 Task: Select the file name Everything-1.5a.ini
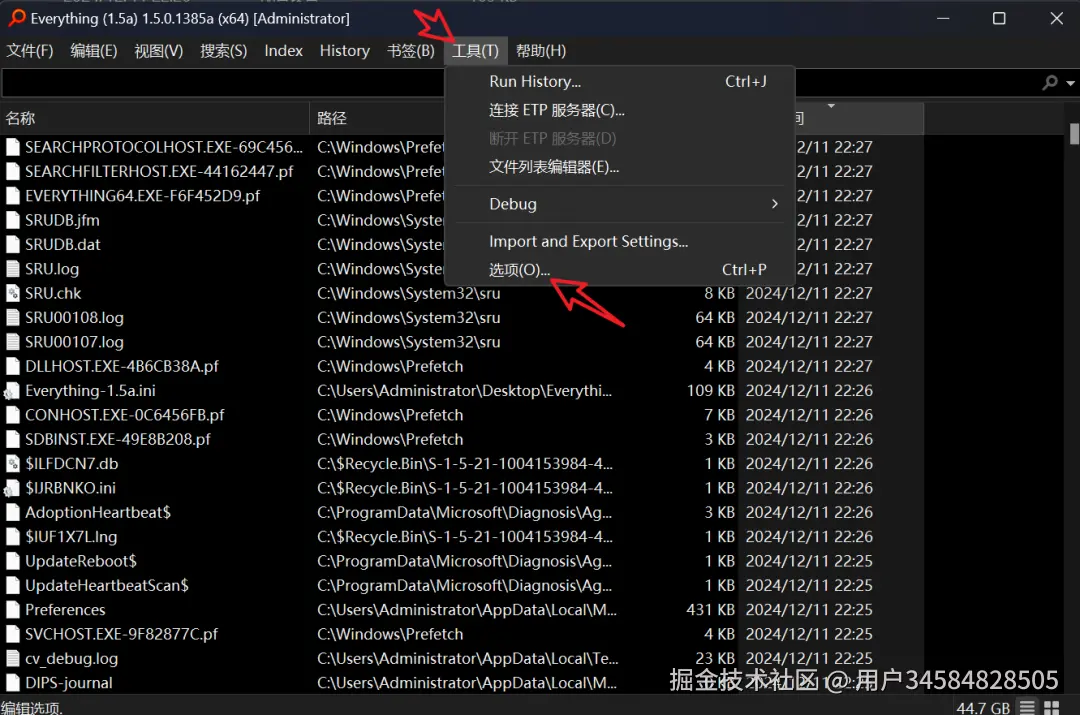pyautogui.click(x=90, y=391)
